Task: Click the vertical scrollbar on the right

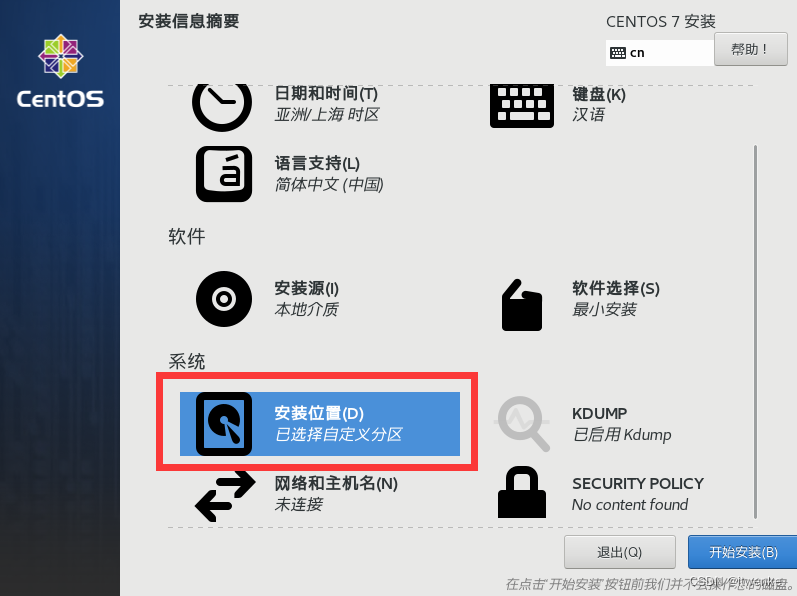Action: [755, 331]
